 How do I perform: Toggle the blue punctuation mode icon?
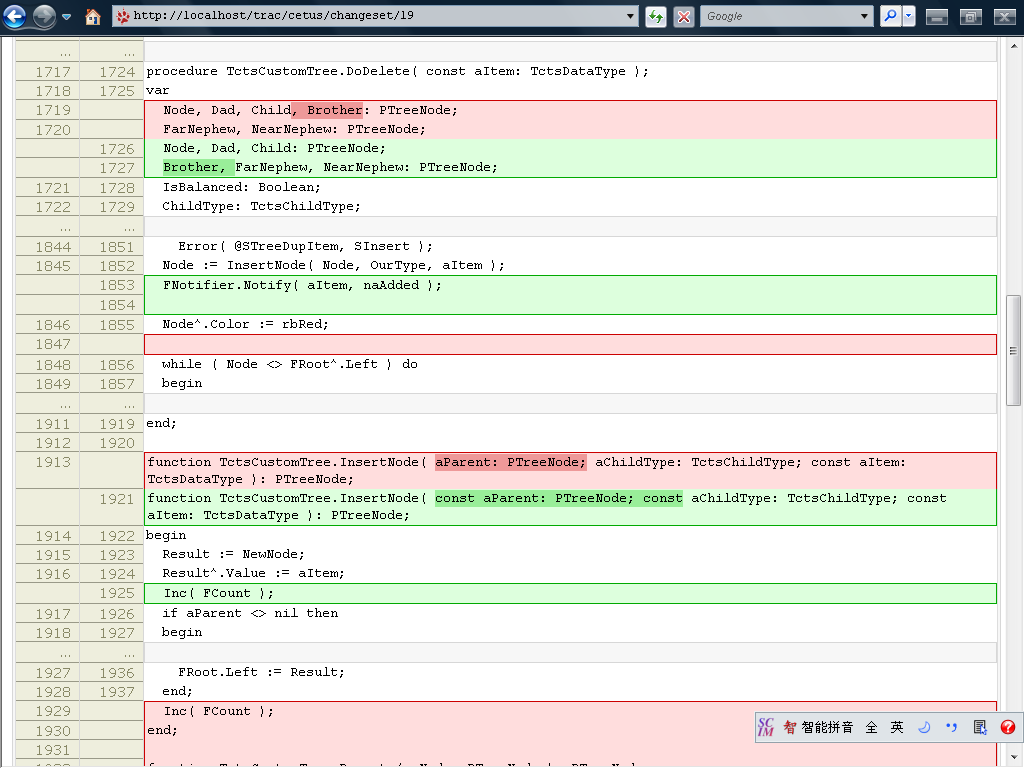[952, 728]
